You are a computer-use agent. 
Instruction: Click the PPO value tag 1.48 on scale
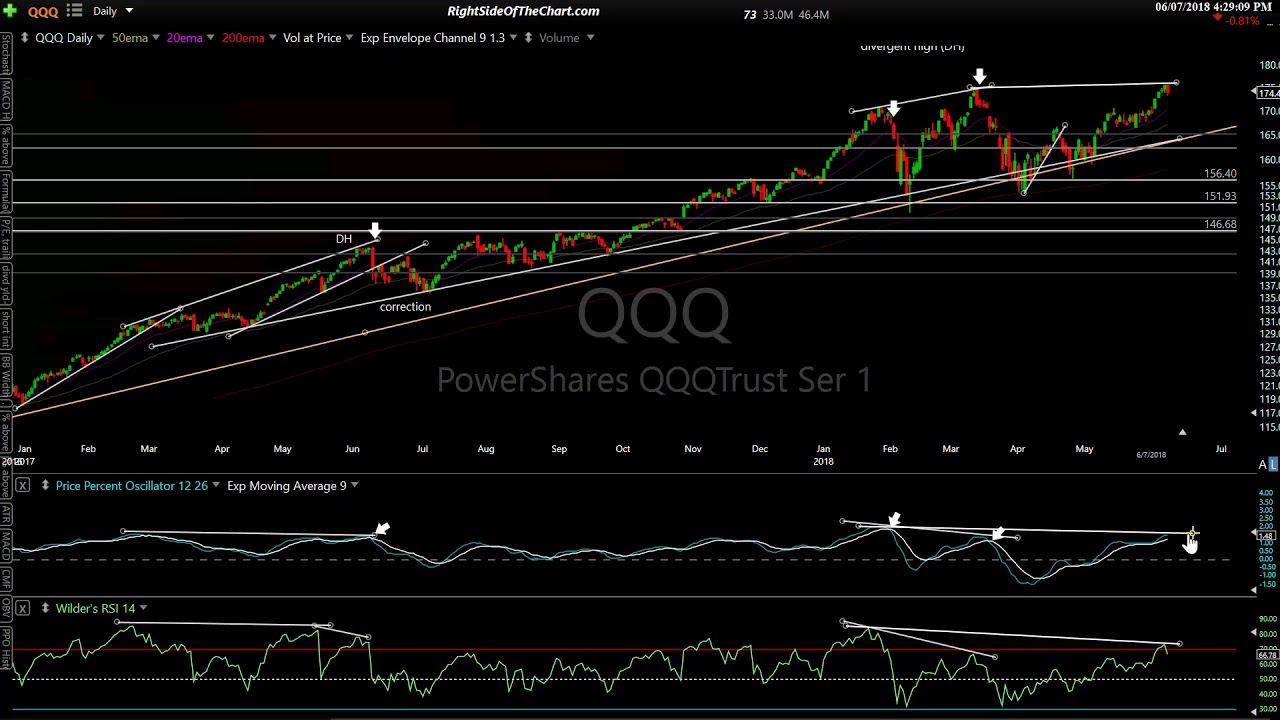pyautogui.click(x=1265, y=536)
